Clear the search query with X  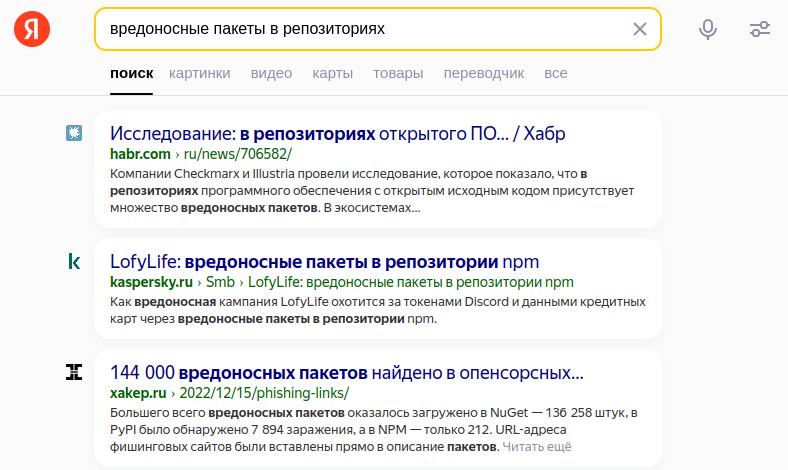[x=640, y=29]
